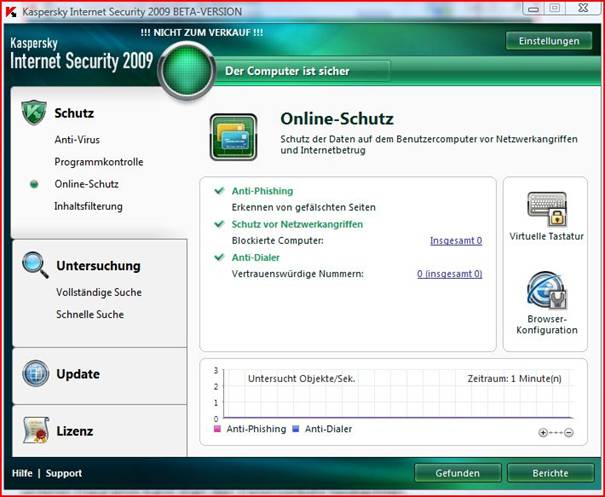Select Inhaltsfilterung in the sidebar
Image resolution: width=605 pixels, height=497 pixels.
click(x=88, y=206)
